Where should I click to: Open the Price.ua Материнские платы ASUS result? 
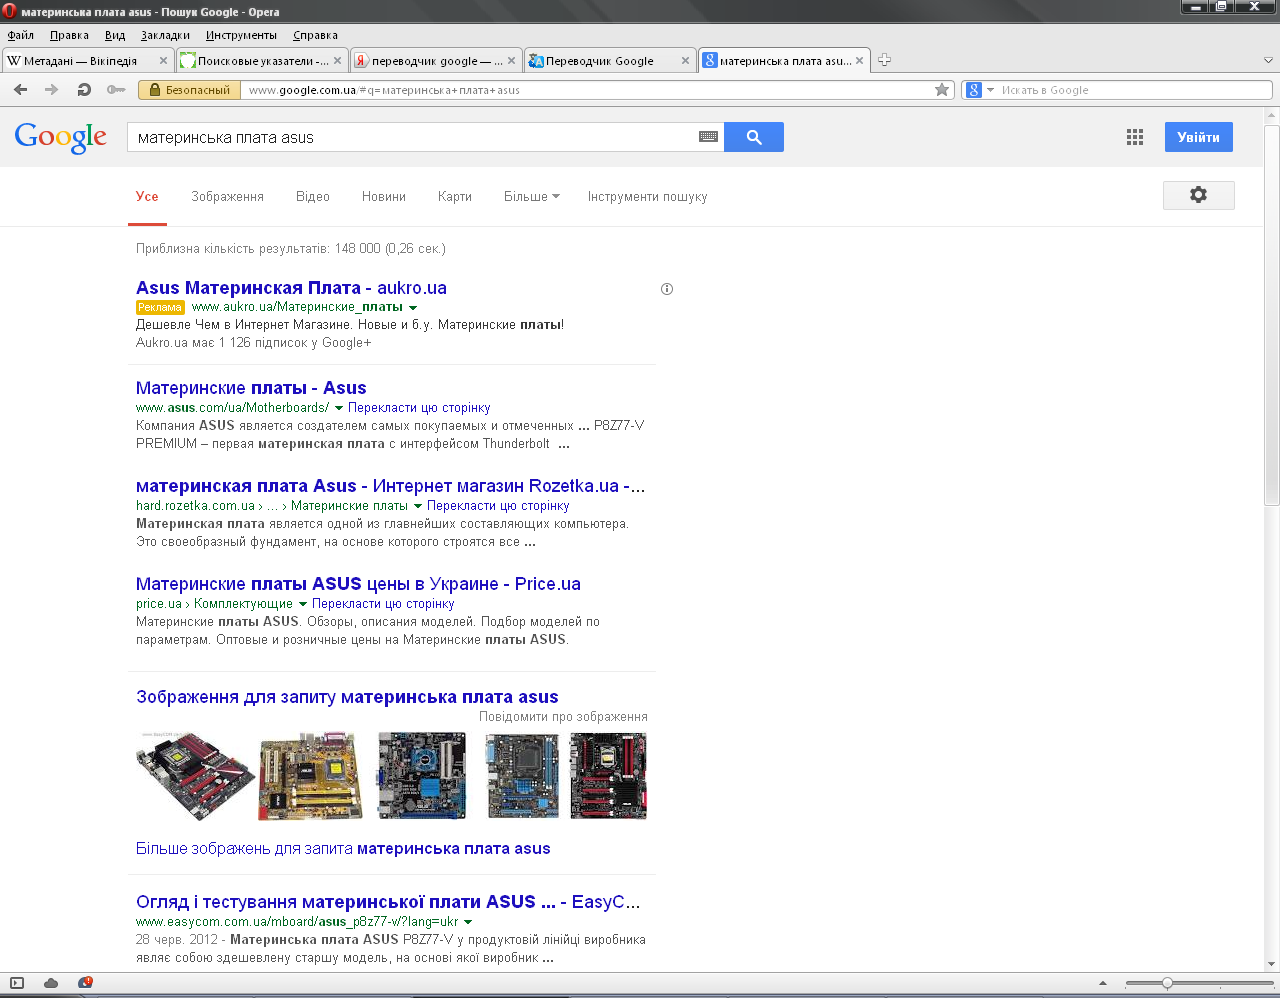(358, 584)
